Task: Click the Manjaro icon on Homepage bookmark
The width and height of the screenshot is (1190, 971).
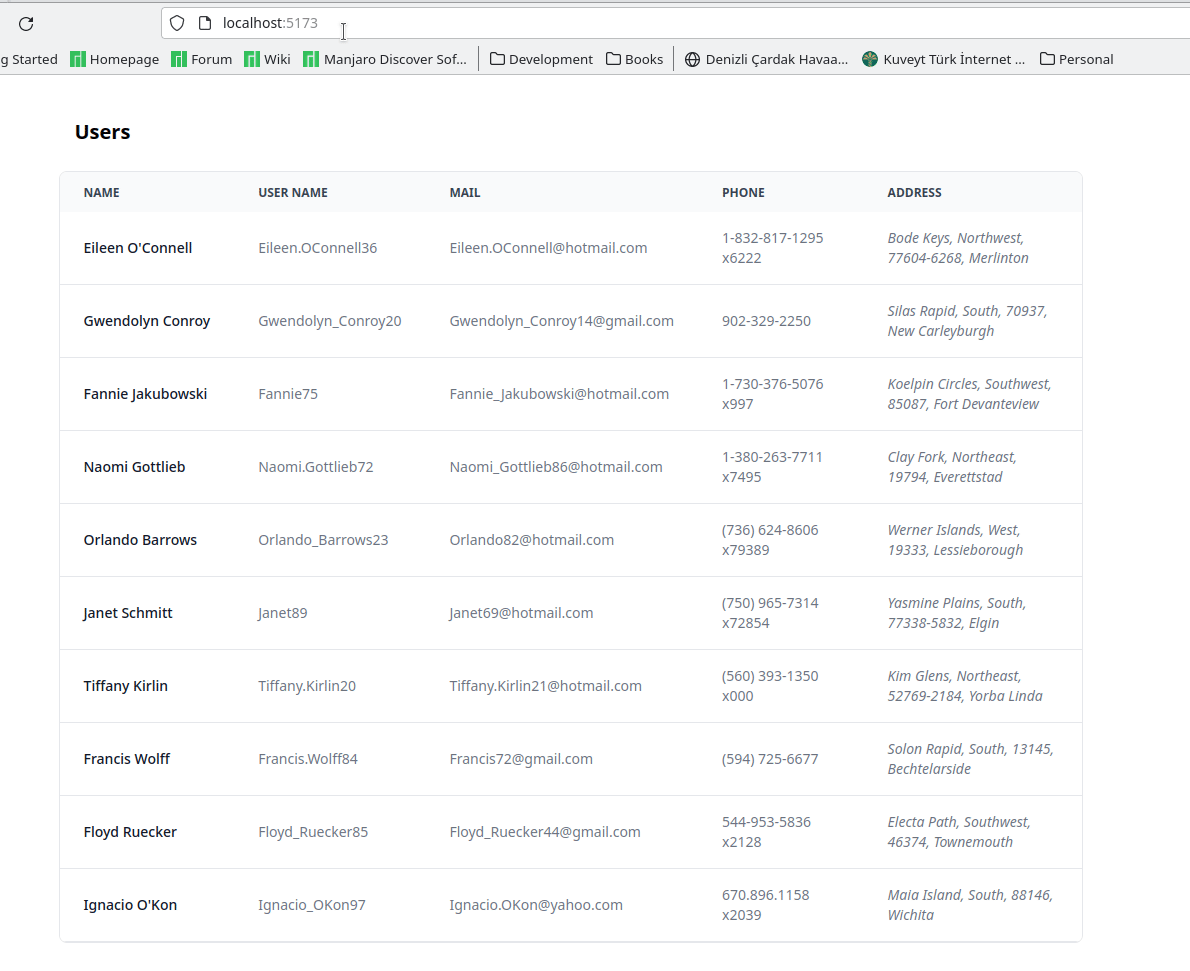Action: [78, 59]
